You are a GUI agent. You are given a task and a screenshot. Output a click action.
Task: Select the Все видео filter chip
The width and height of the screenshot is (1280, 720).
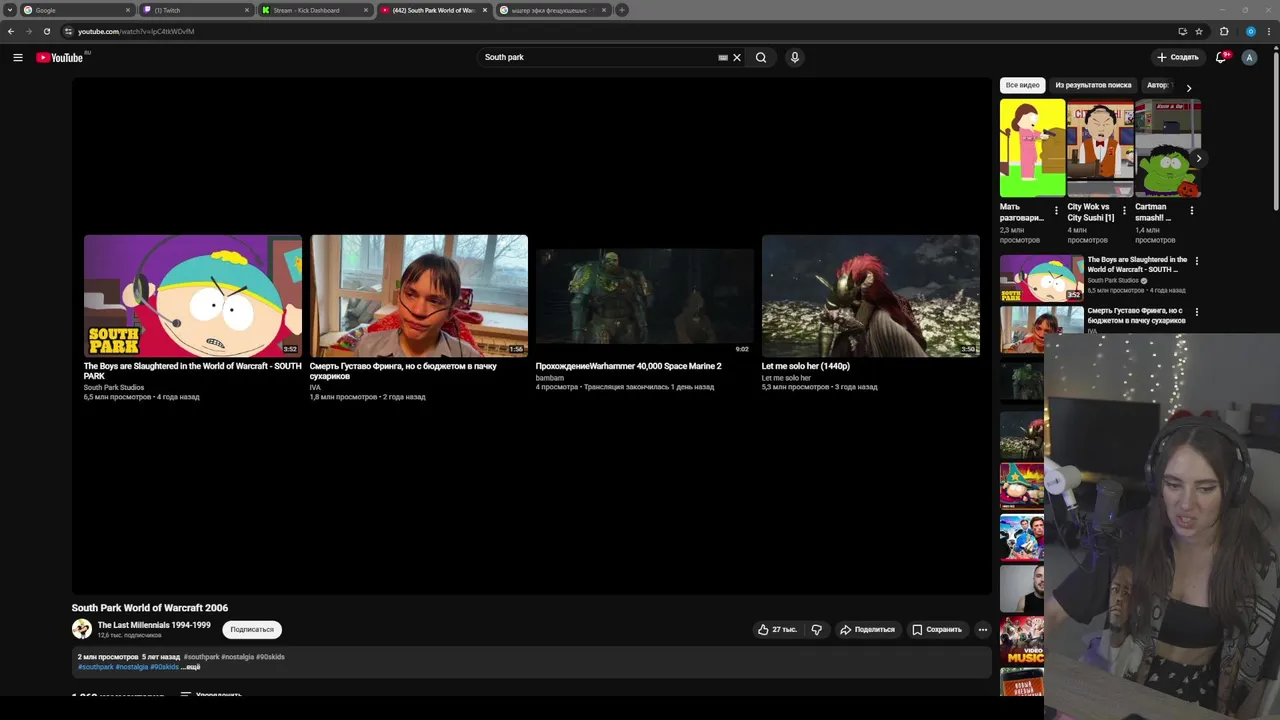[1022, 85]
